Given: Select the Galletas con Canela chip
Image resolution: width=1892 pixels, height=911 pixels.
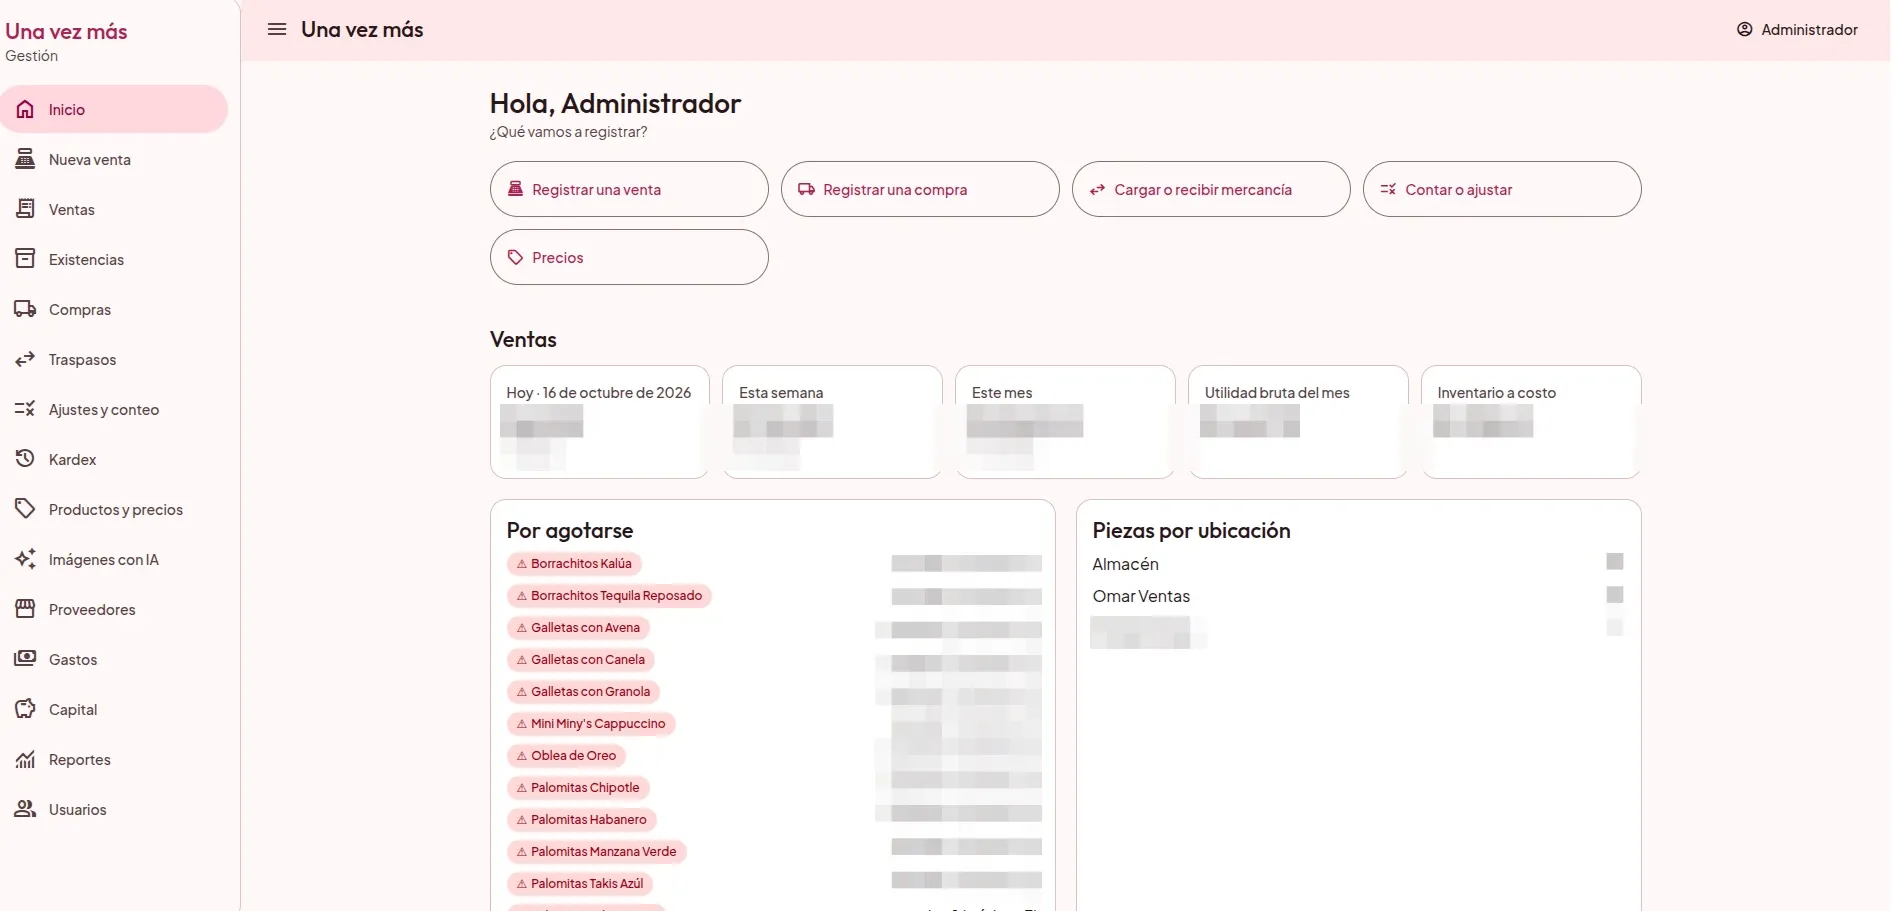Looking at the screenshot, I should pyautogui.click(x=581, y=660).
